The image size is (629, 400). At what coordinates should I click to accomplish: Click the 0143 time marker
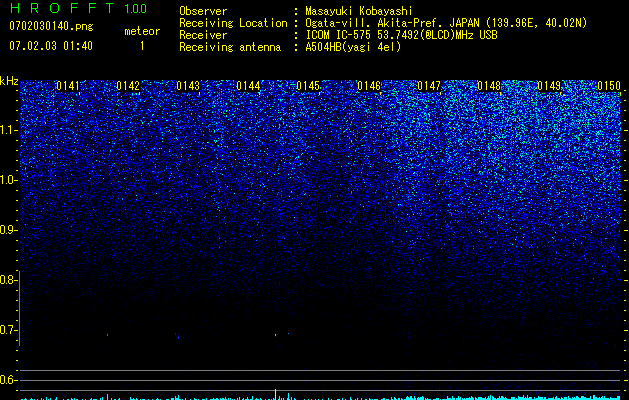[188, 86]
